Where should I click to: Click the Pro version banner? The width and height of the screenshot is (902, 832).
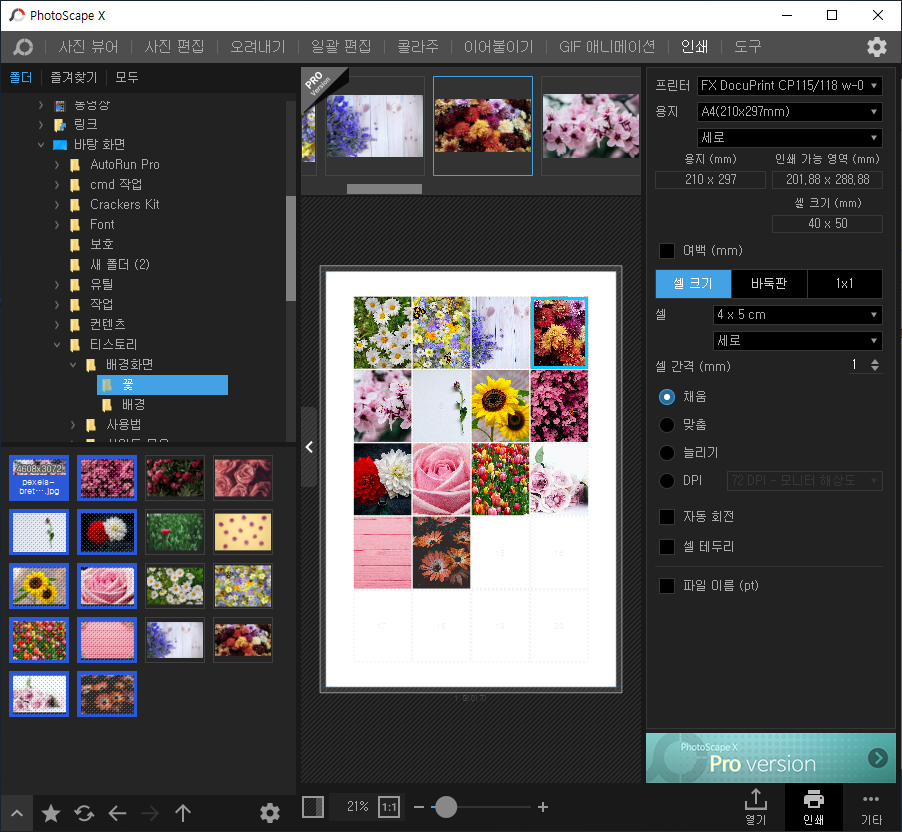pos(770,758)
